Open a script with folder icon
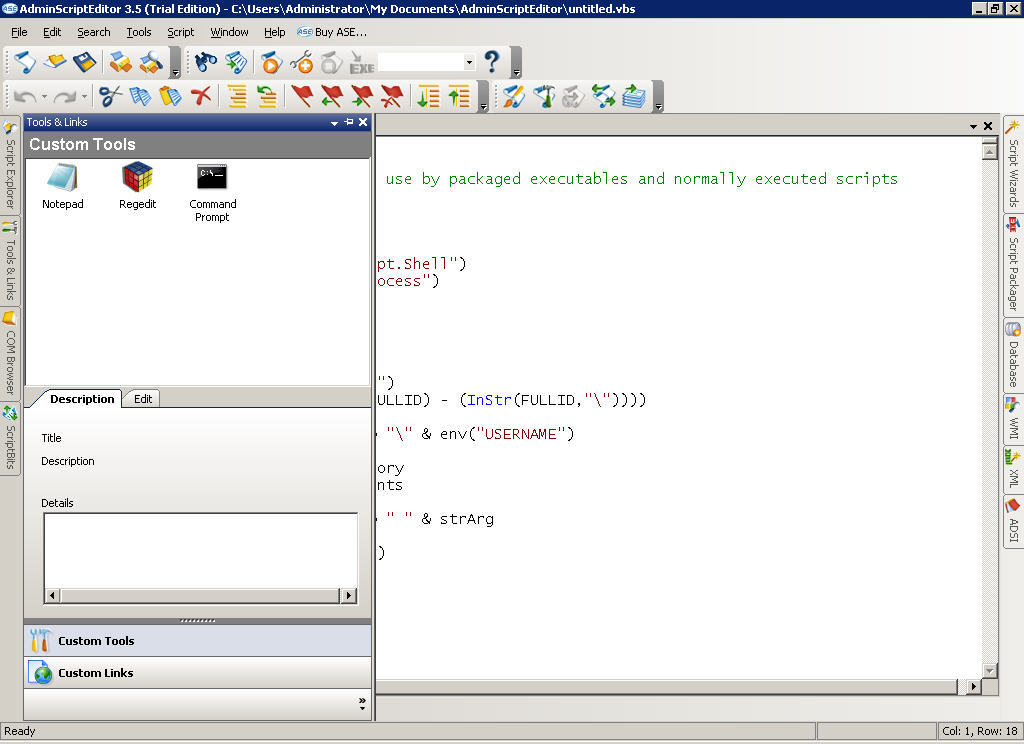The width and height of the screenshot is (1024, 744). [x=55, y=63]
